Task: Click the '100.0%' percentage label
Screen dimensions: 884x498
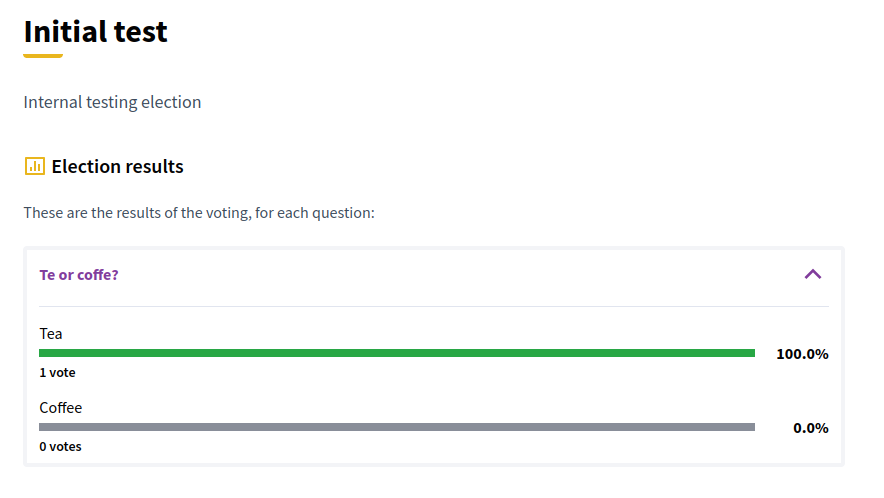Action: 802,354
